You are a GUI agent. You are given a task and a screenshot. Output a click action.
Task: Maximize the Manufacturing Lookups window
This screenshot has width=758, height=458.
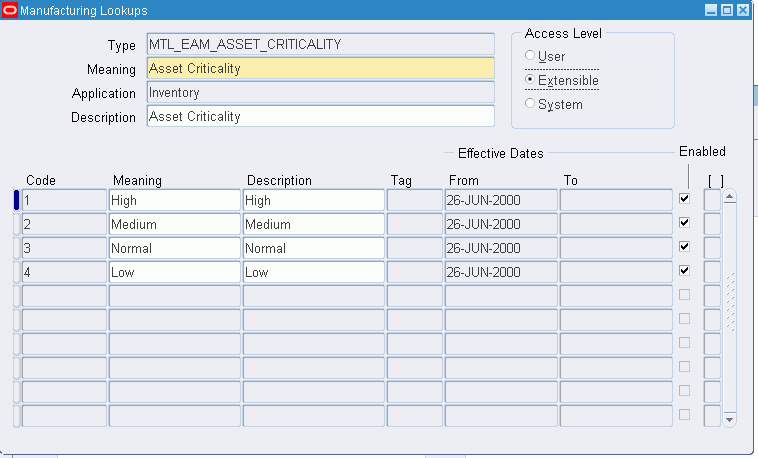tap(727, 10)
